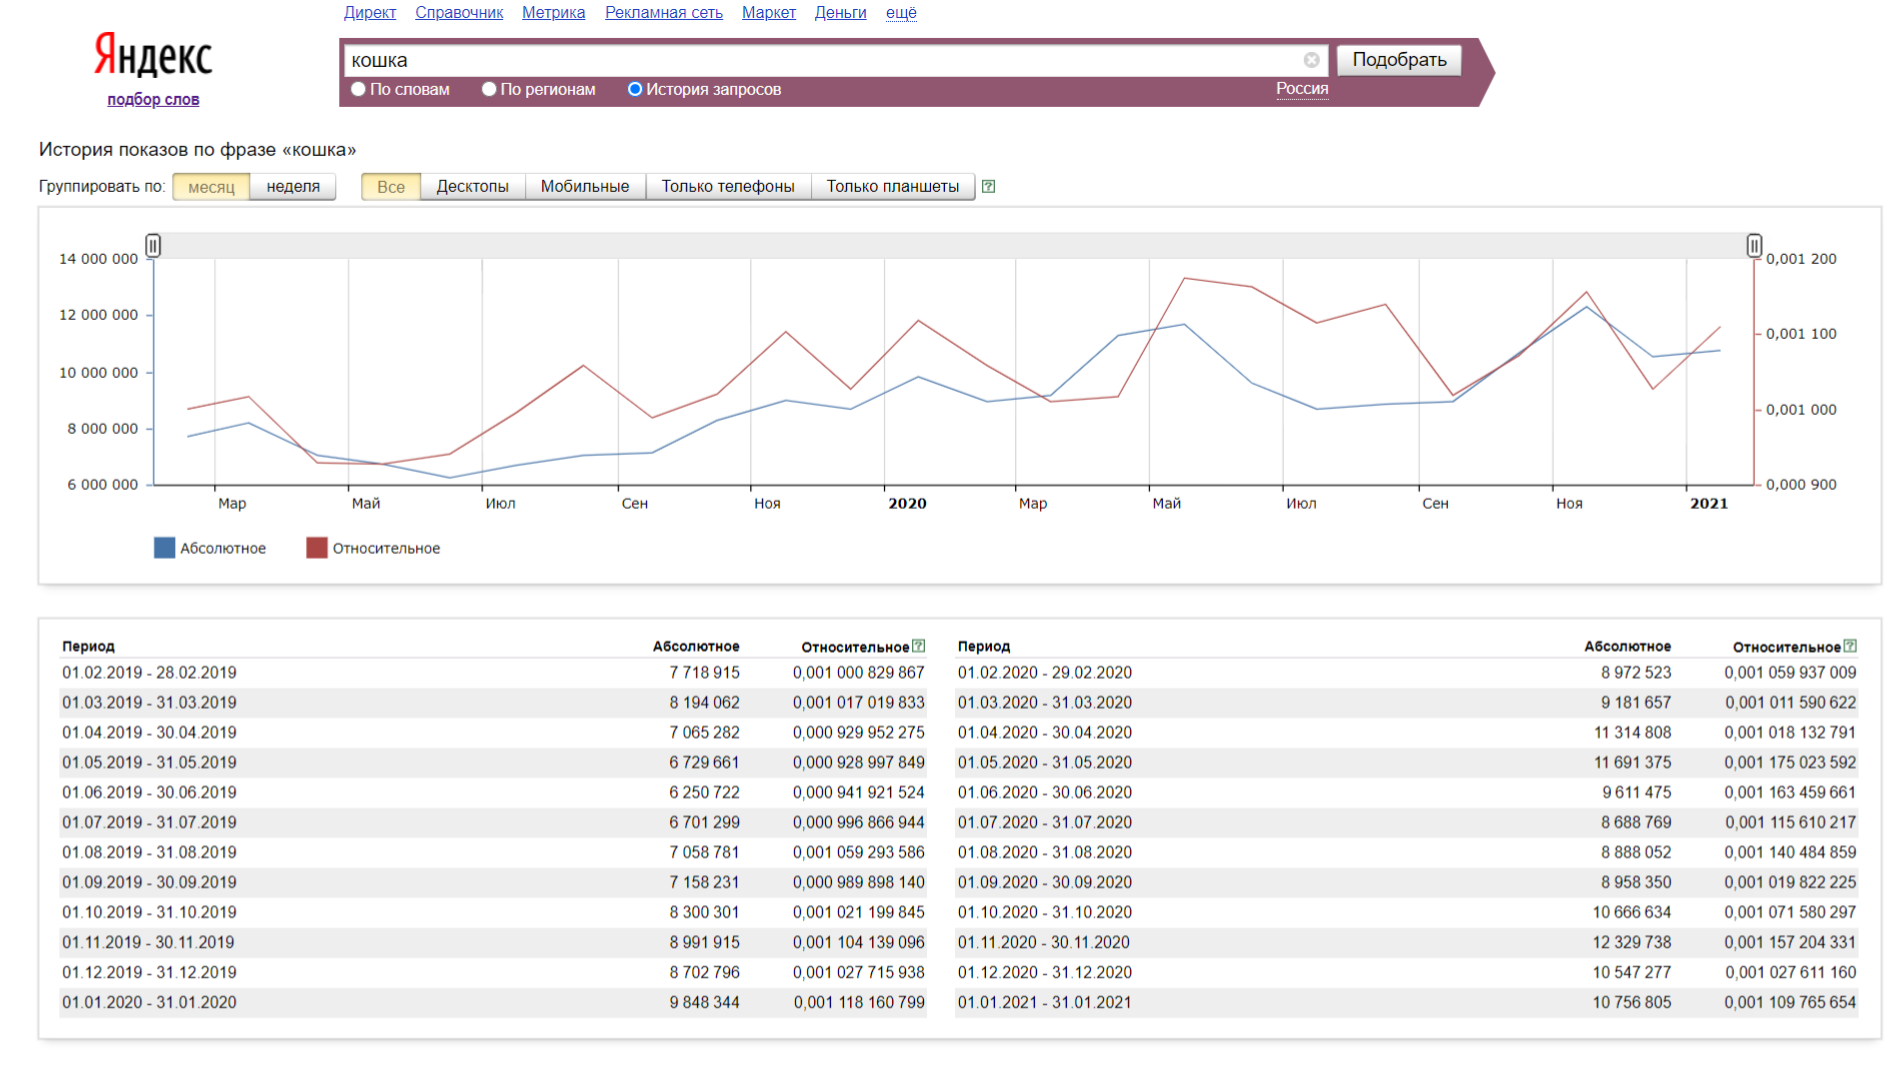1897x1066 pixels.
Task: Click the 'подбор слов' link
Action: [153, 100]
